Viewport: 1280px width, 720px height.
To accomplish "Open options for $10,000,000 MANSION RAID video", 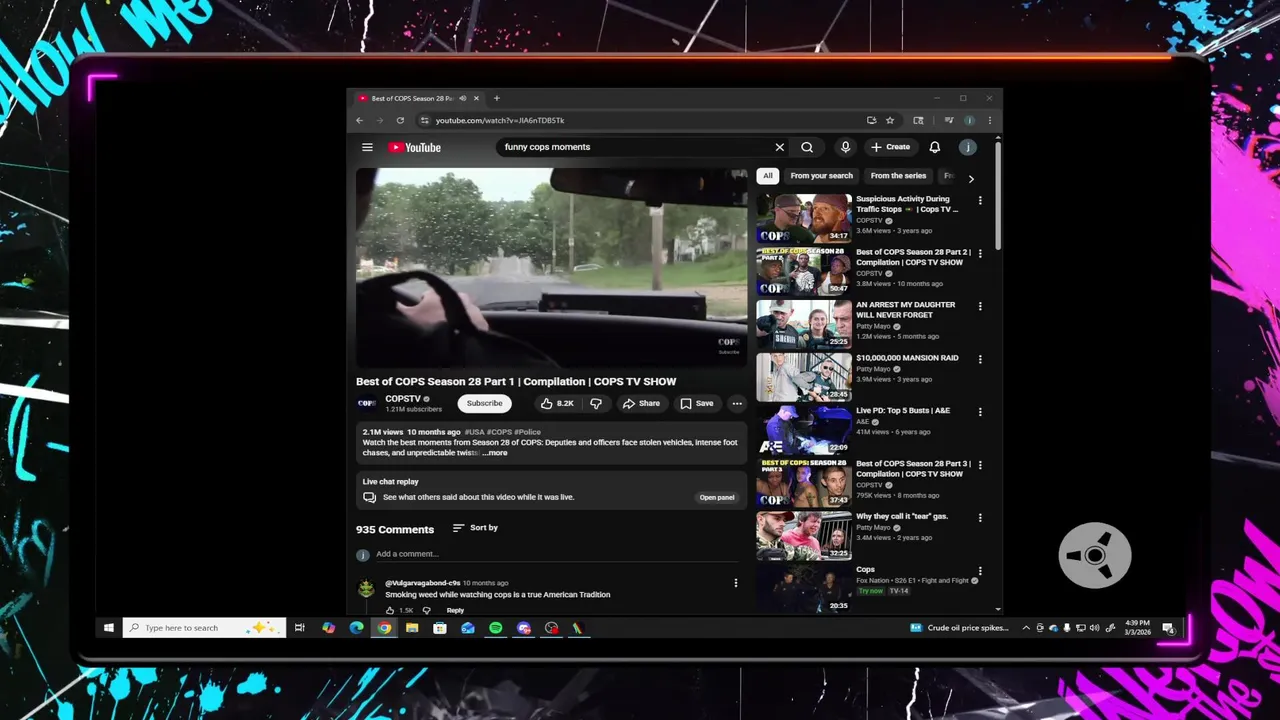I will (x=980, y=359).
